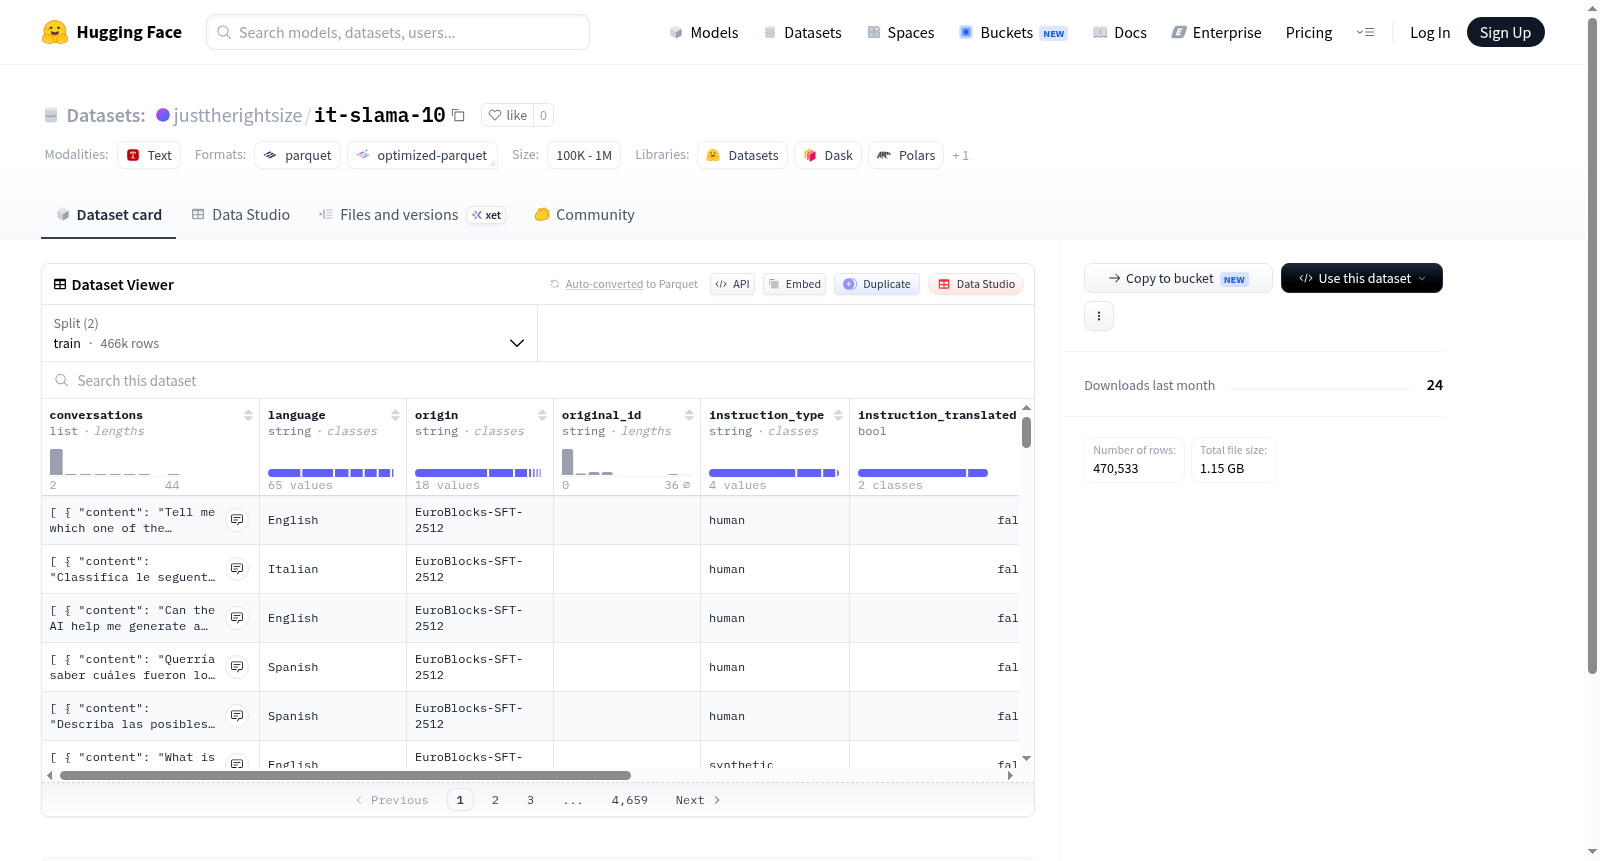Open the Buckets page

coord(1013,32)
